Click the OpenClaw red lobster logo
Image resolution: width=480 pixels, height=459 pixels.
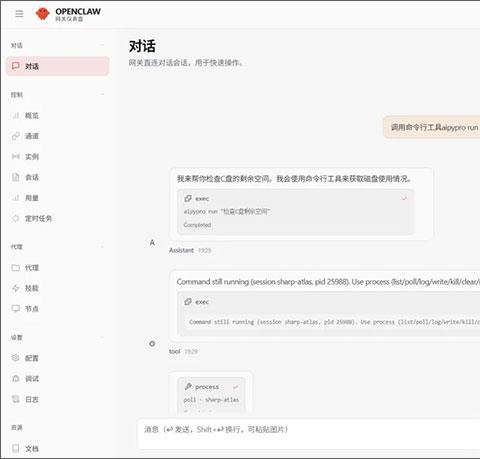click(x=42, y=14)
